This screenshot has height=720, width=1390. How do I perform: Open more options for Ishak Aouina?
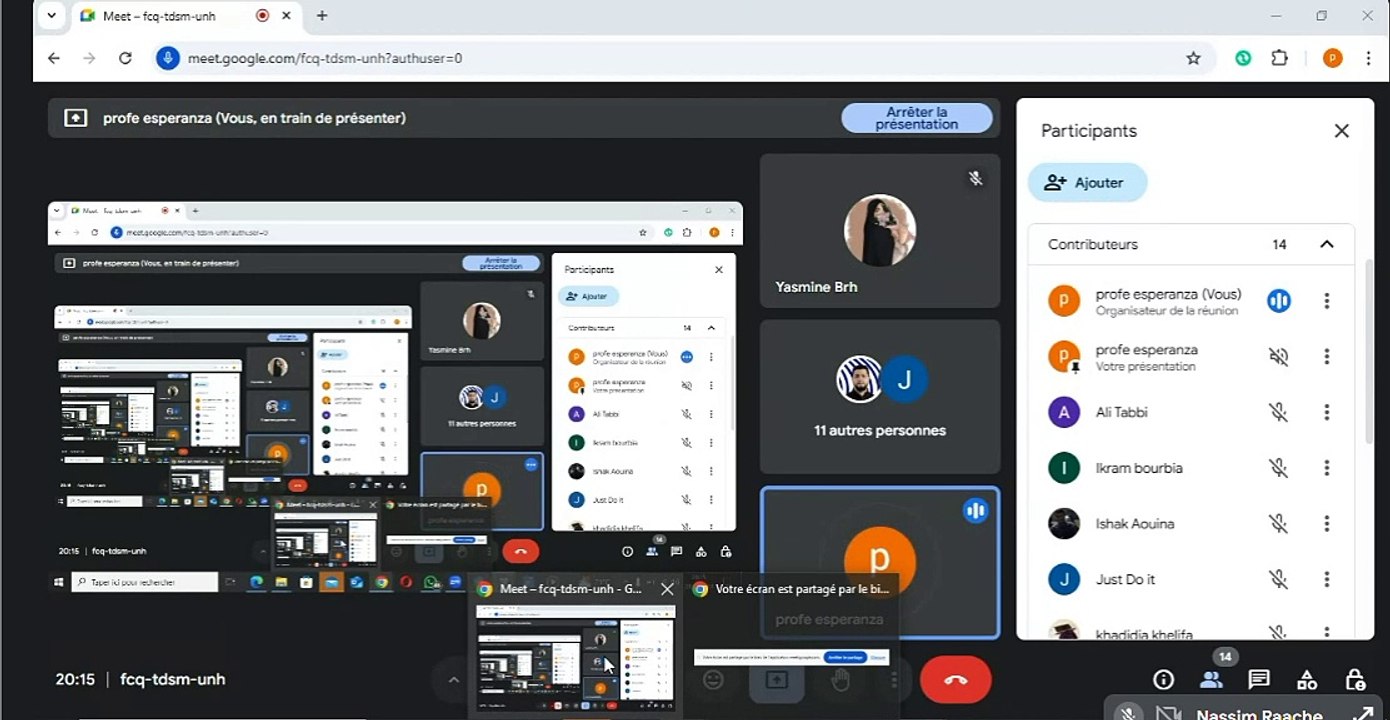click(1327, 524)
